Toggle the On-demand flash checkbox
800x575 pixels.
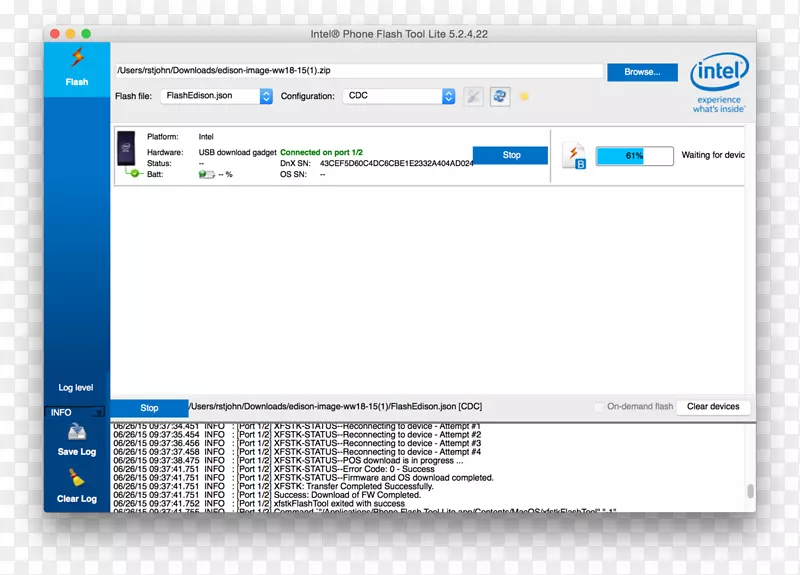click(598, 407)
